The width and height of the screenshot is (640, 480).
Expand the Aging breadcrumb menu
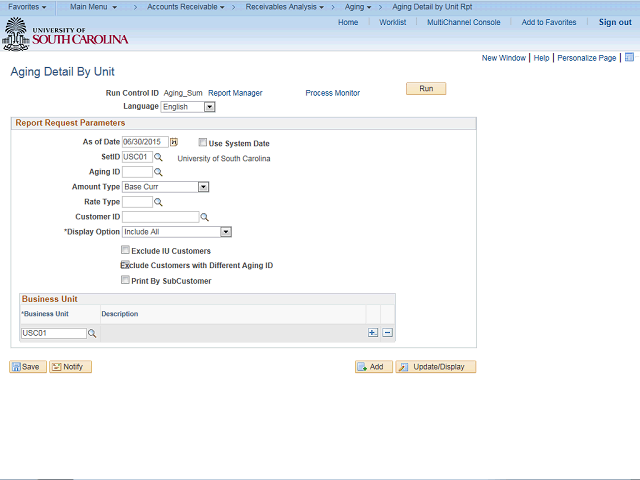click(358, 7)
